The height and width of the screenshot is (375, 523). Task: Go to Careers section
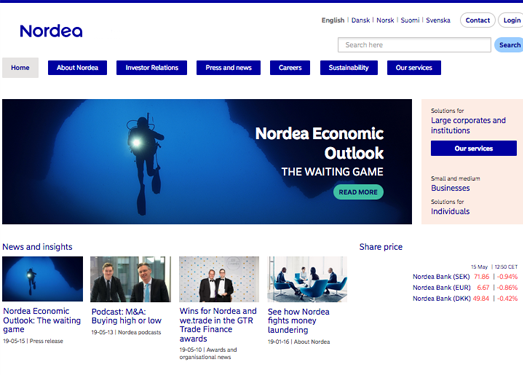coord(290,68)
